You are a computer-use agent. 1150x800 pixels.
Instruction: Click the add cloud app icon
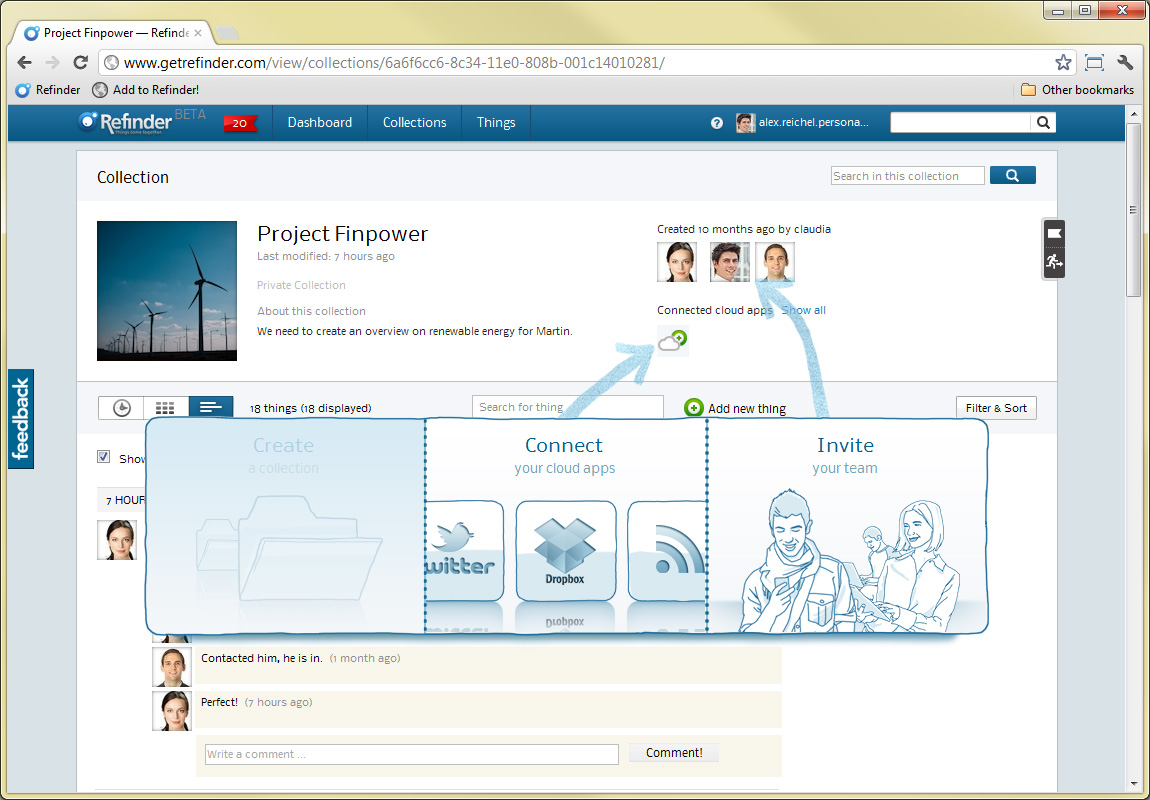(672, 341)
